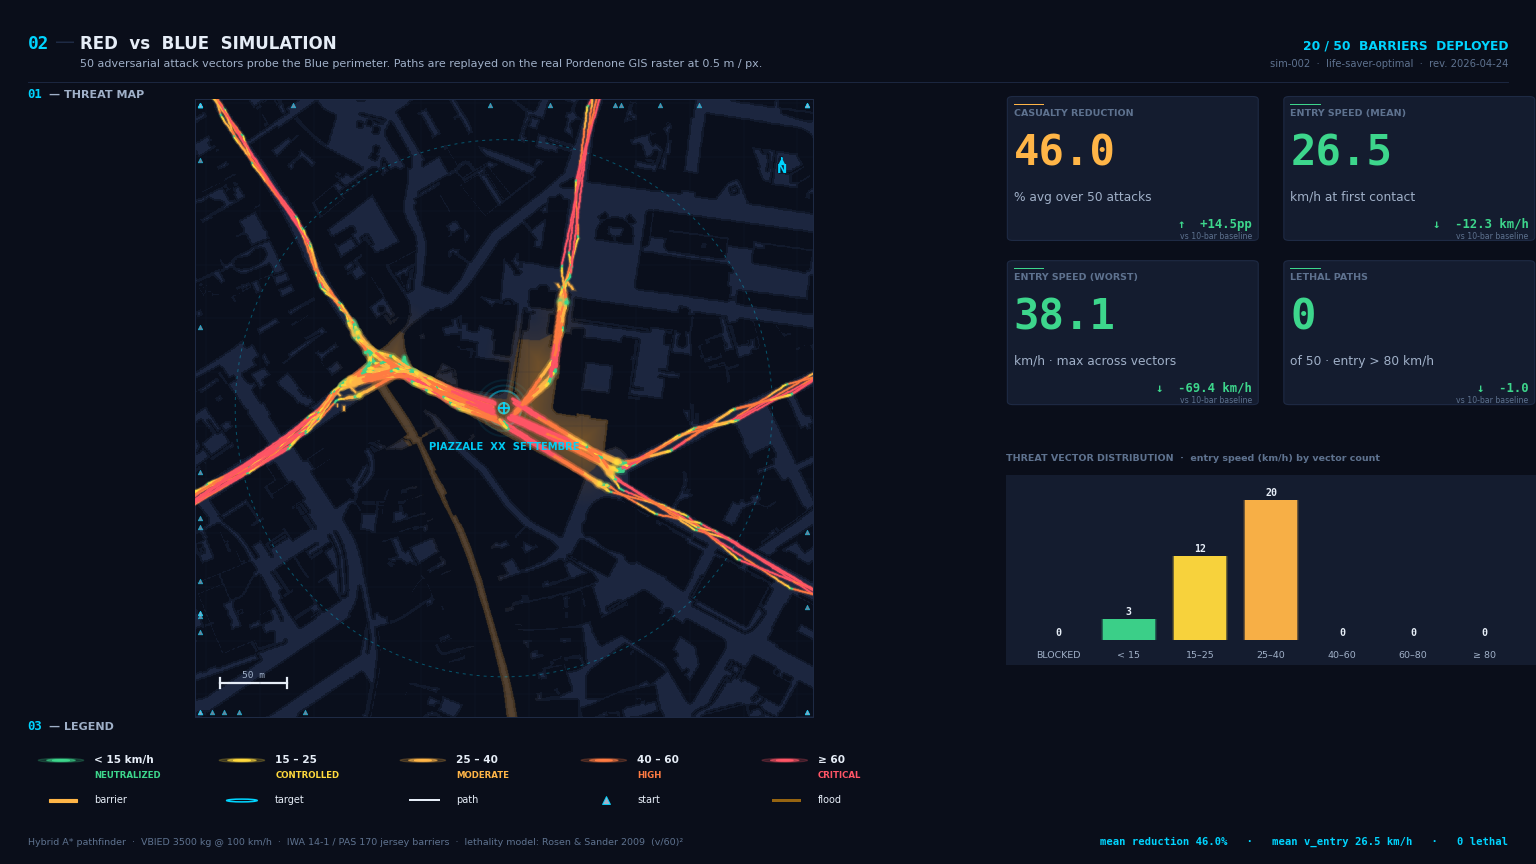Click the -69.4 km/h baseline delta

pyautogui.click(x=1215, y=388)
